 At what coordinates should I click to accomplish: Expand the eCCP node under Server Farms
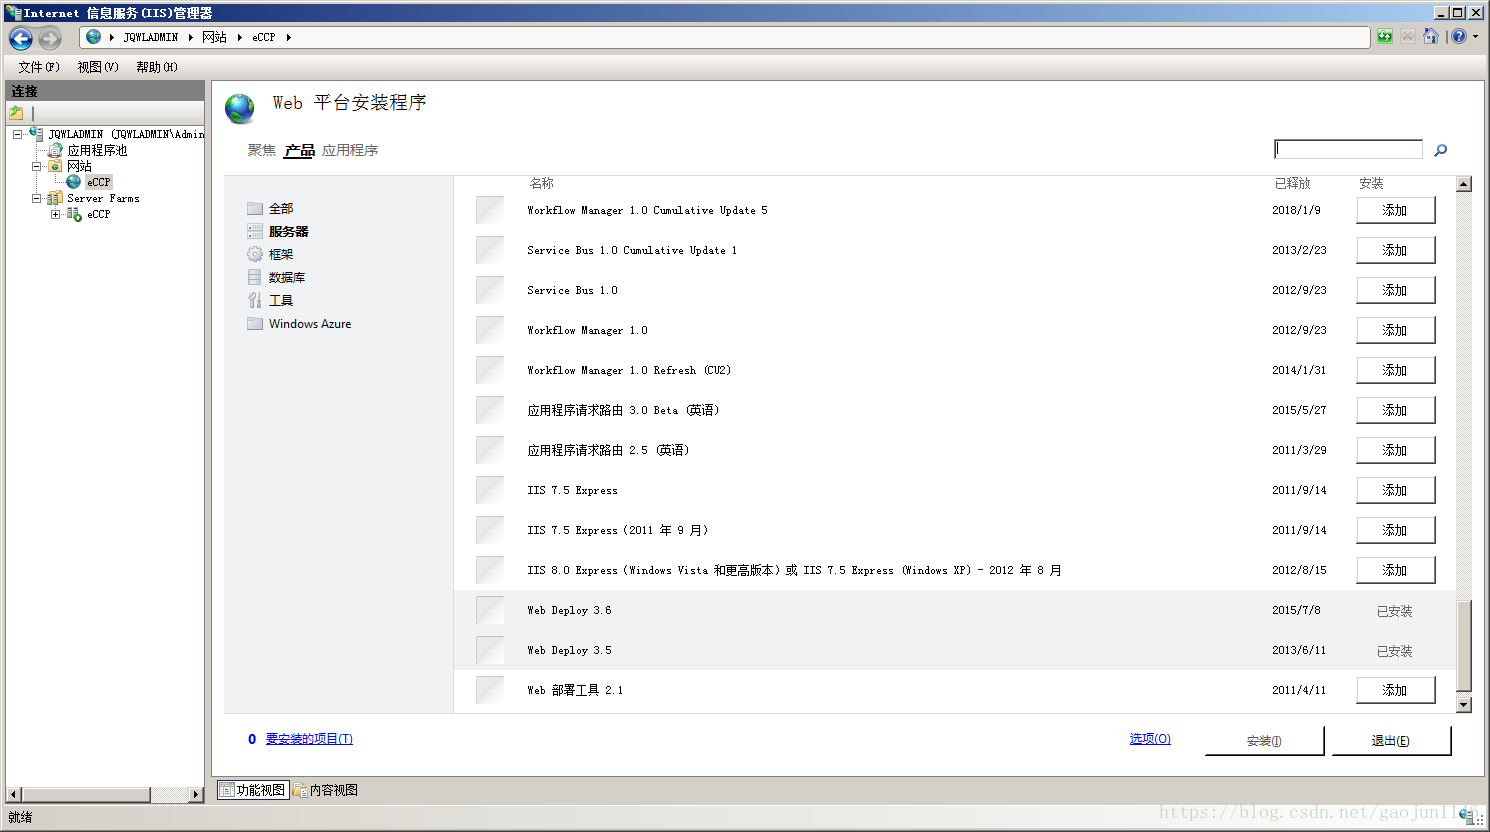coord(56,214)
